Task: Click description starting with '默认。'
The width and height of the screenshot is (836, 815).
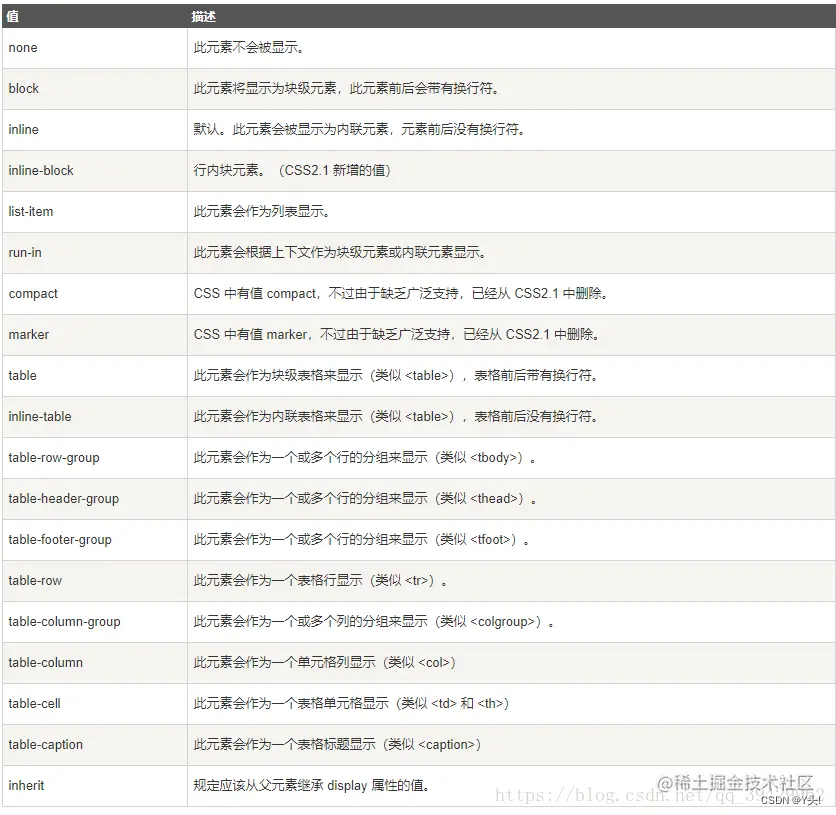Action: [x=360, y=130]
